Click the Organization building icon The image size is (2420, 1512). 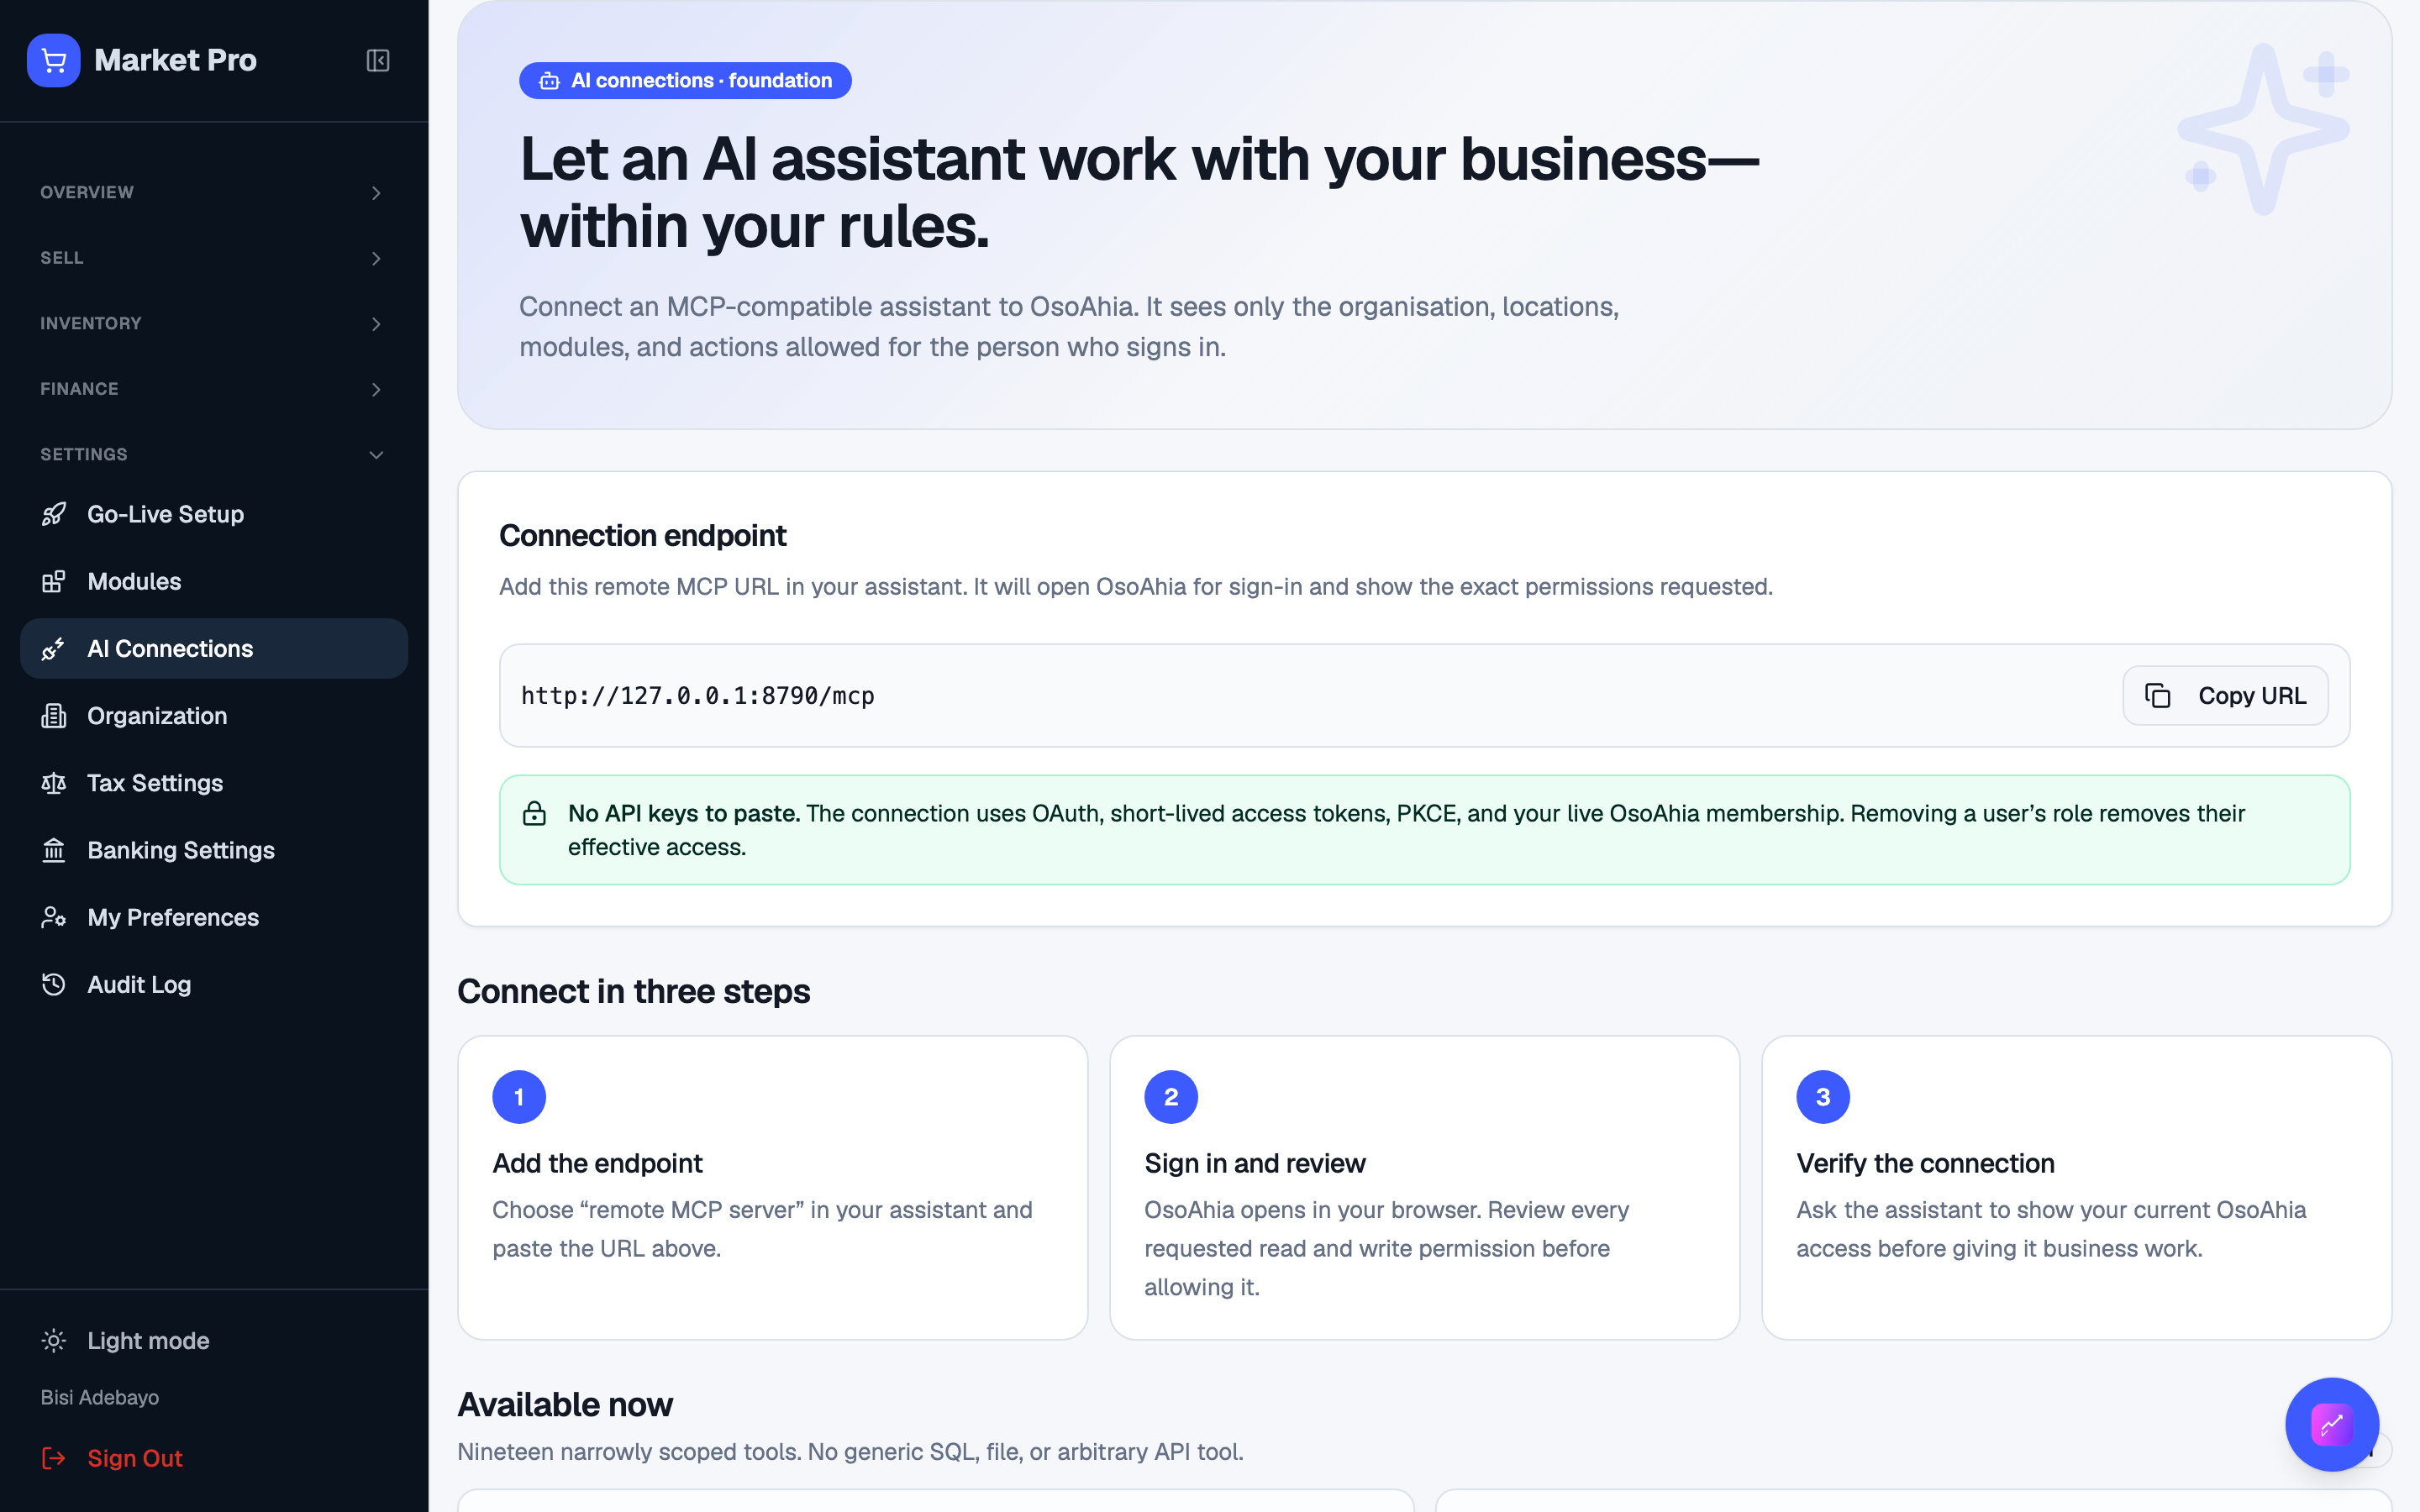tap(54, 716)
